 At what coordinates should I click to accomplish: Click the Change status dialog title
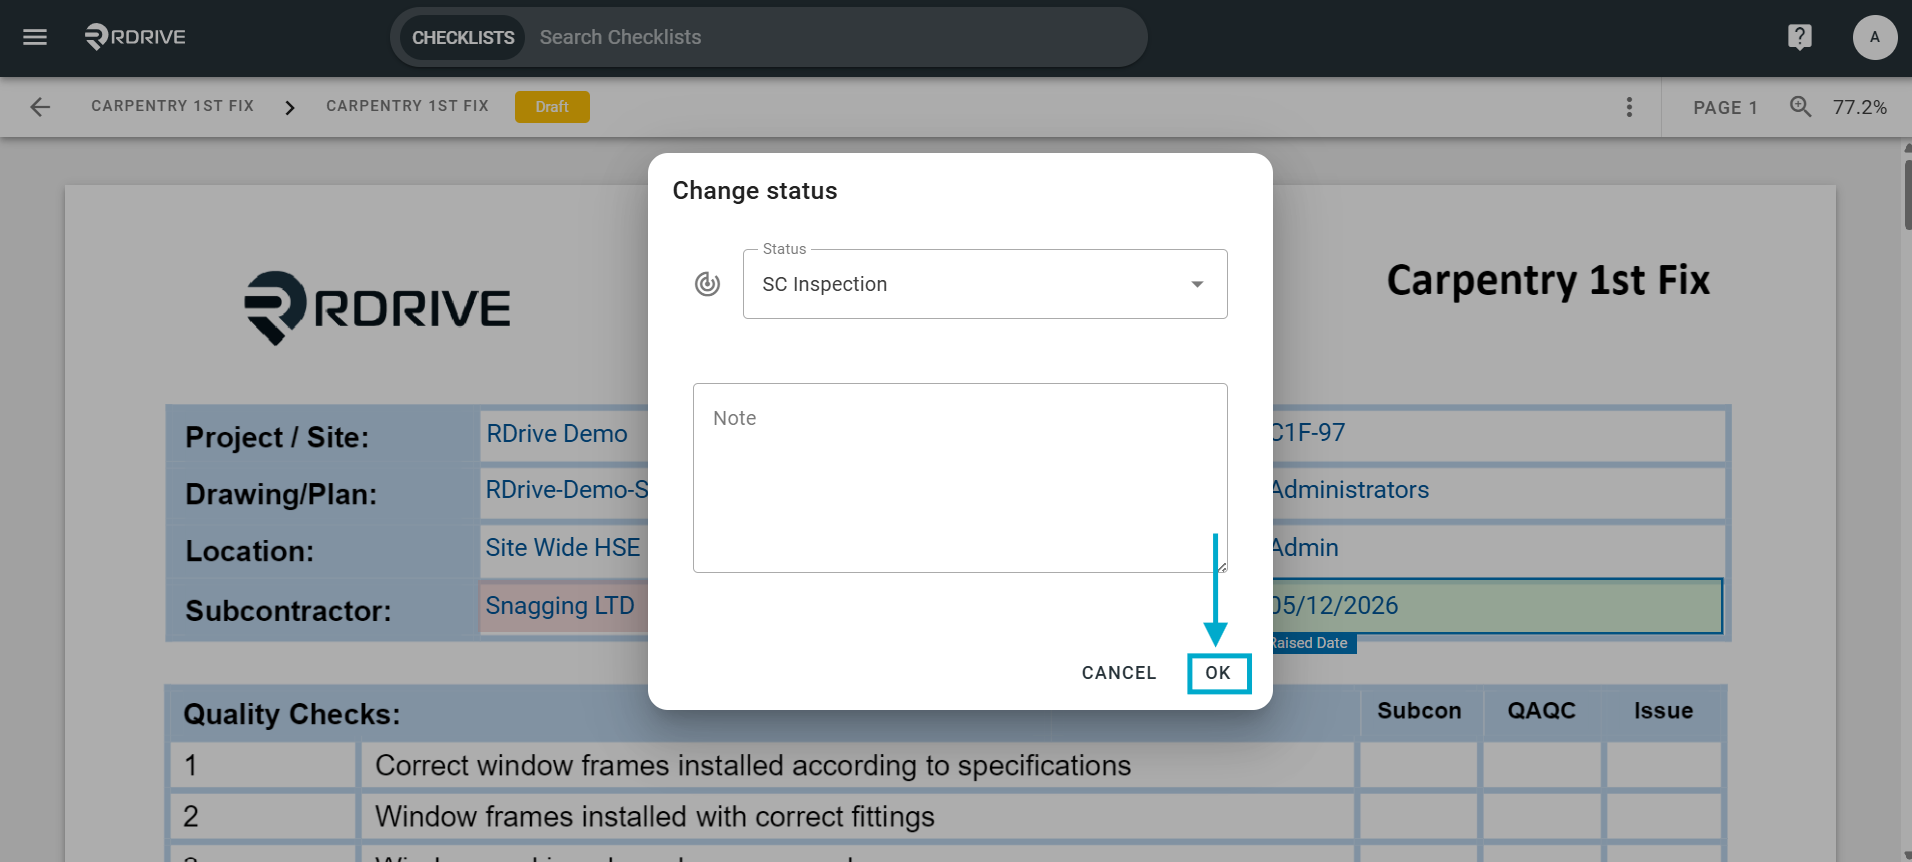pos(755,191)
